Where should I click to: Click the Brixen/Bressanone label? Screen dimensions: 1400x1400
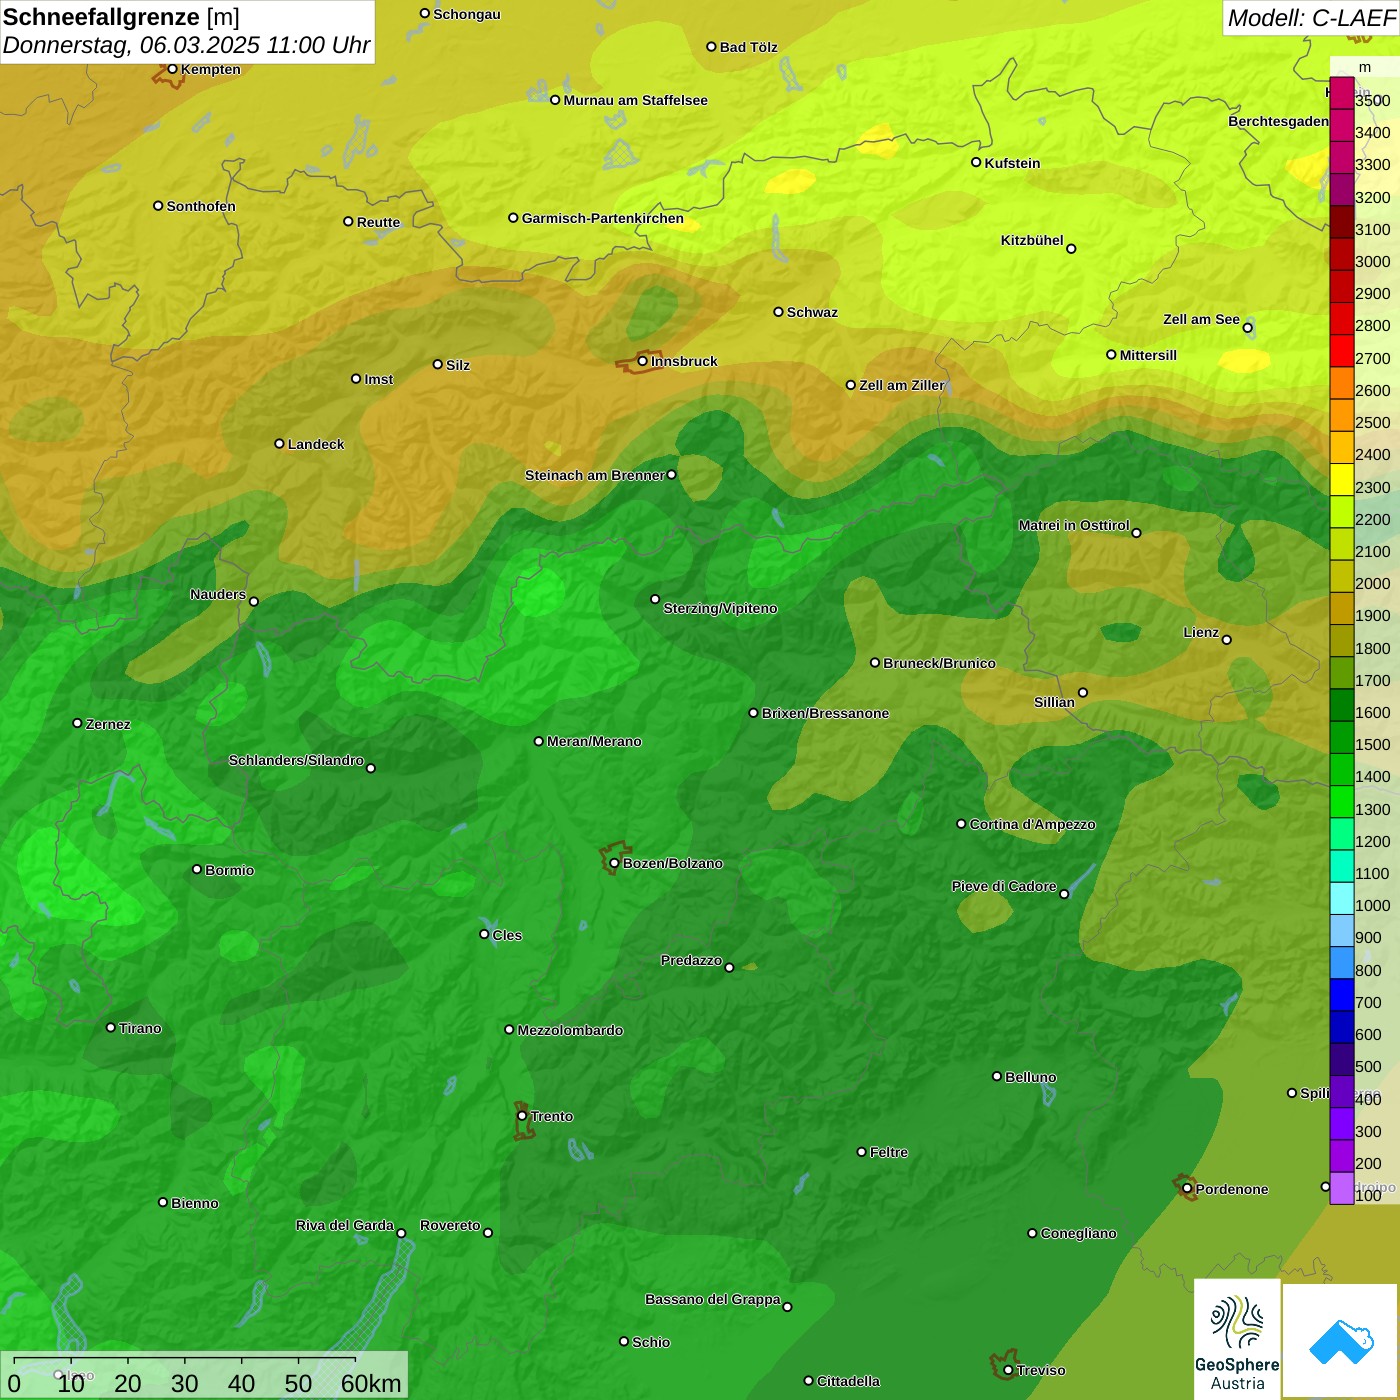coord(825,713)
